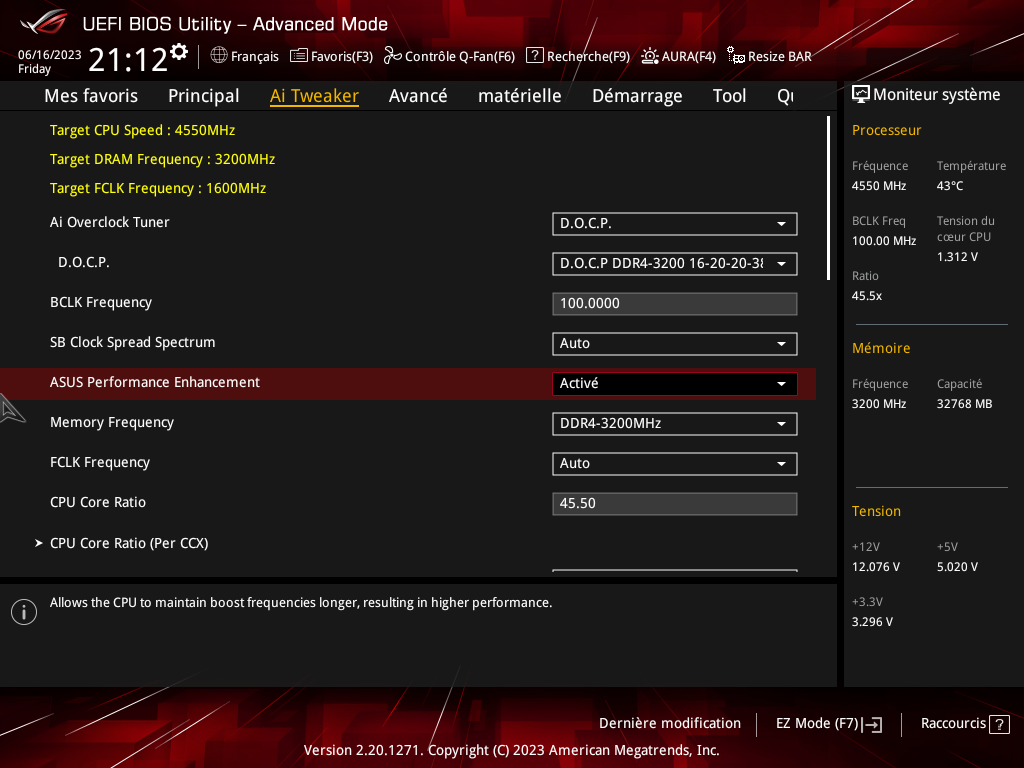1024x768 pixels.
Task: Open Favoris(F3) list
Action: click(x=331, y=56)
